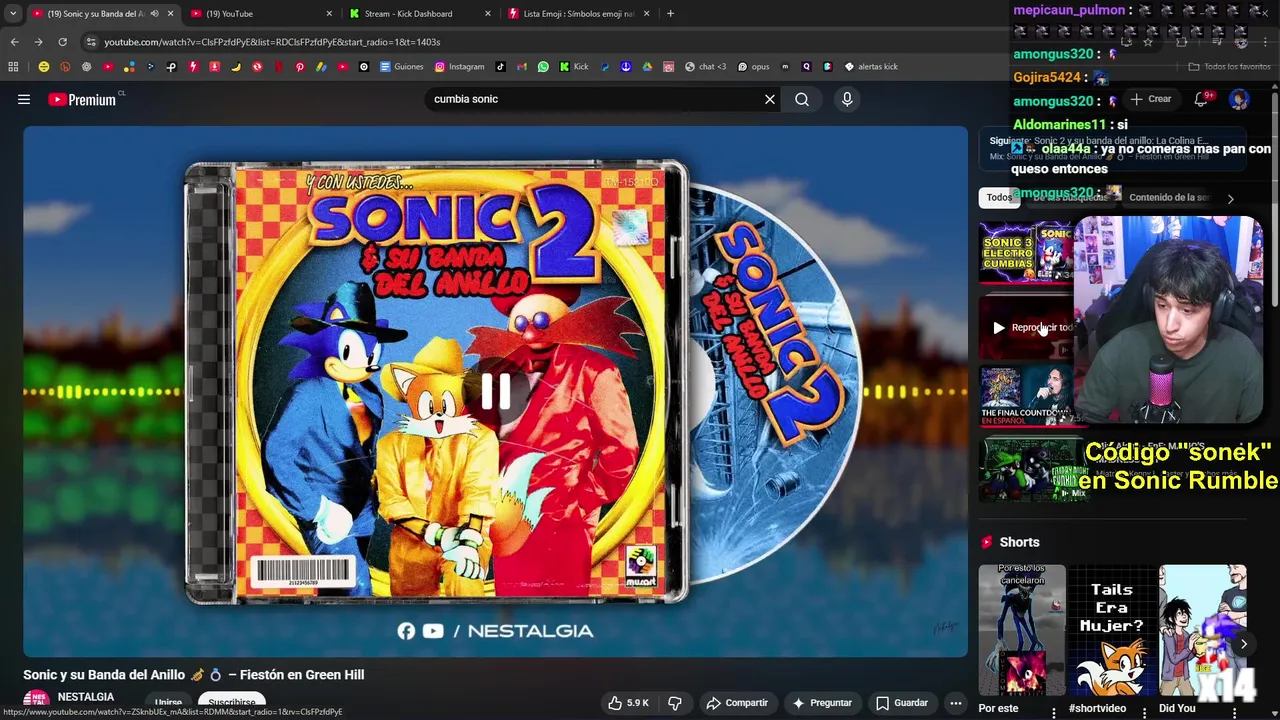Viewport: 1280px width, 720px height.
Task: Switch to 'Stream - Kick Dashboard' tab
Action: click(x=420, y=14)
